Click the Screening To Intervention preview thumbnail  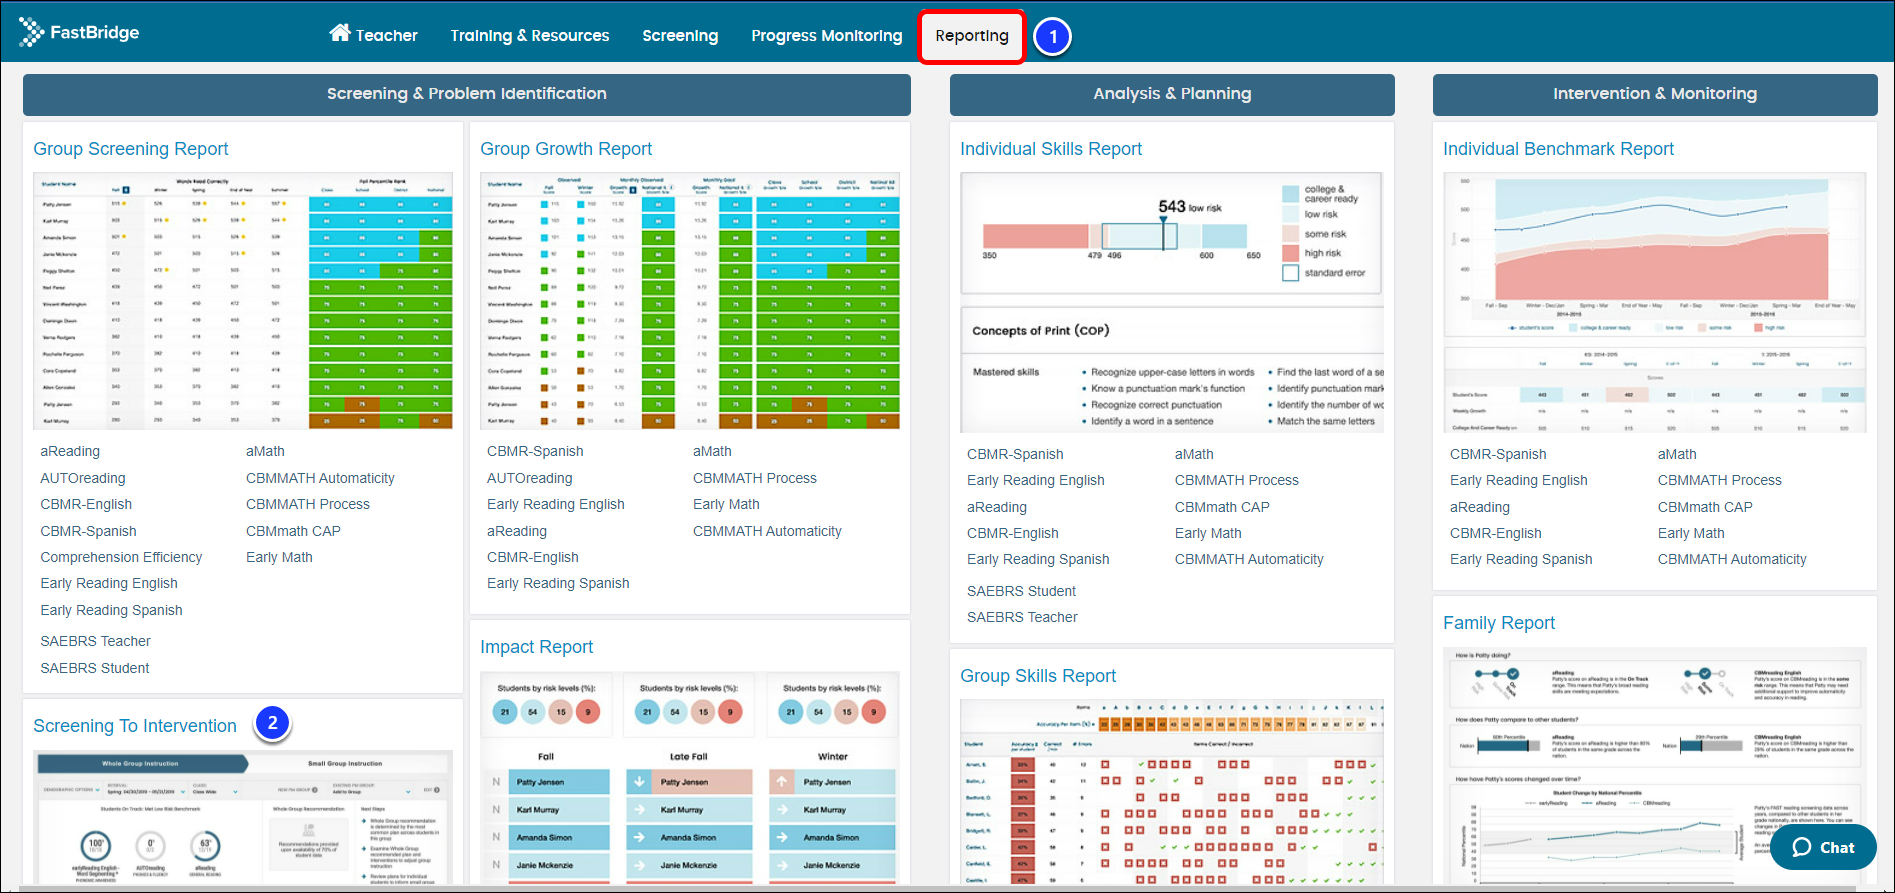click(x=243, y=818)
